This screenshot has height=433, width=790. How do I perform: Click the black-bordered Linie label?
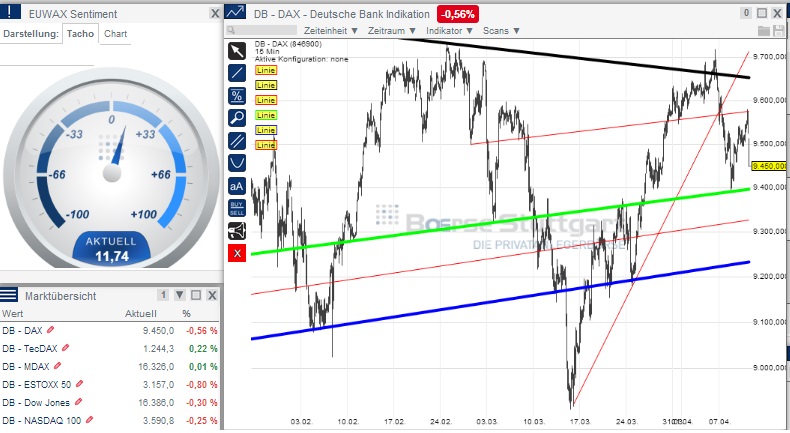coord(266,85)
